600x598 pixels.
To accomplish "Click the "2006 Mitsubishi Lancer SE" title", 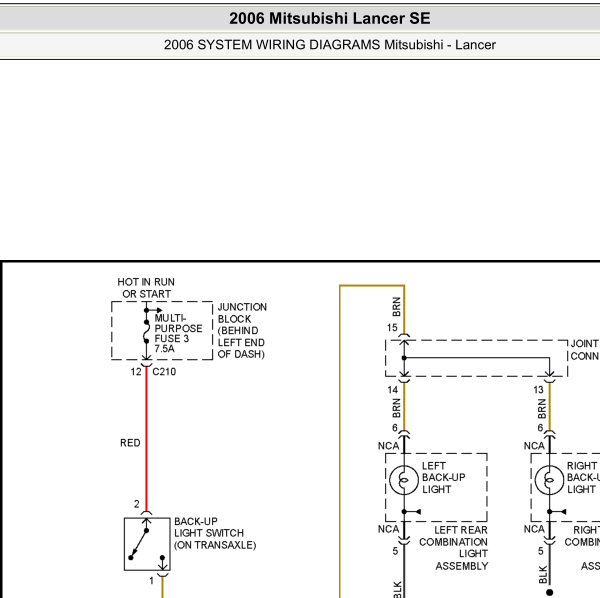I will click(329, 18).
